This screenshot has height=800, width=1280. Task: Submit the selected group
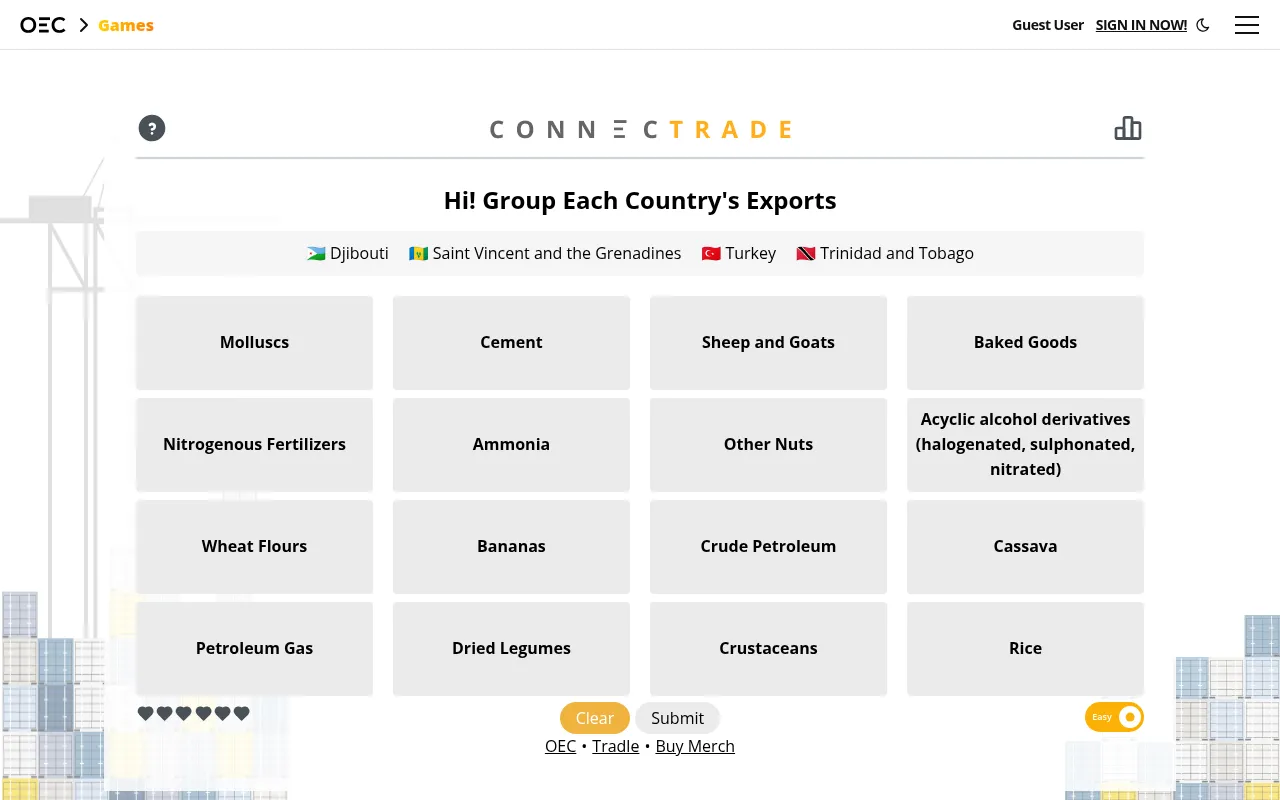tap(677, 718)
